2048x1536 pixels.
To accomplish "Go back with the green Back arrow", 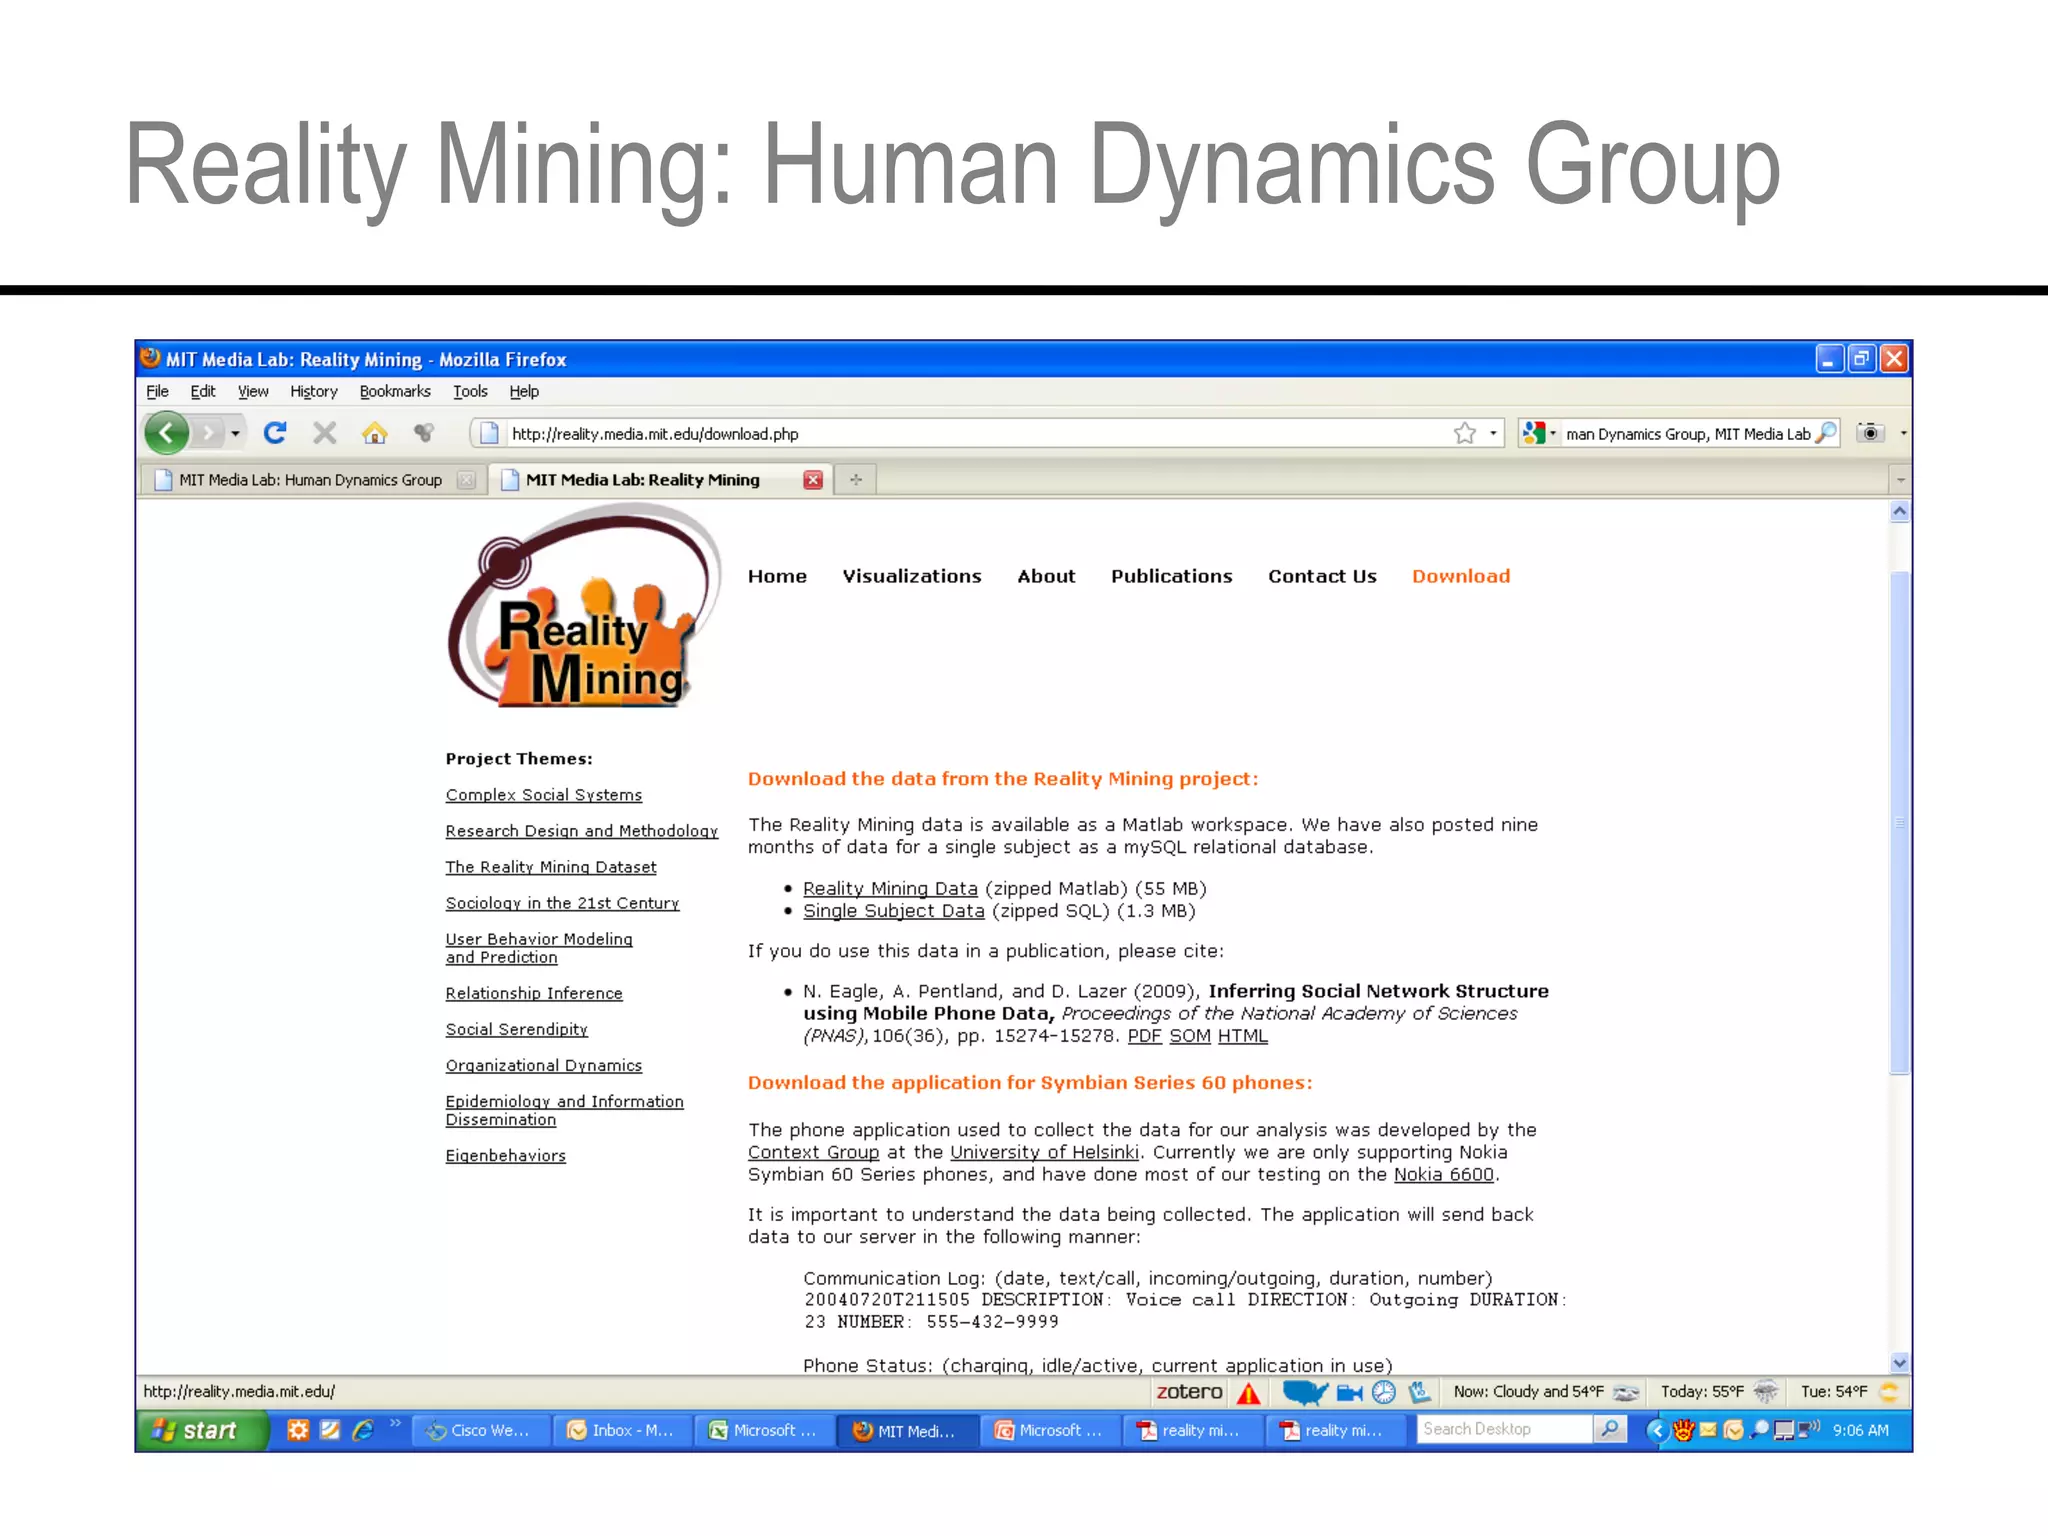I will click(167, 433).
